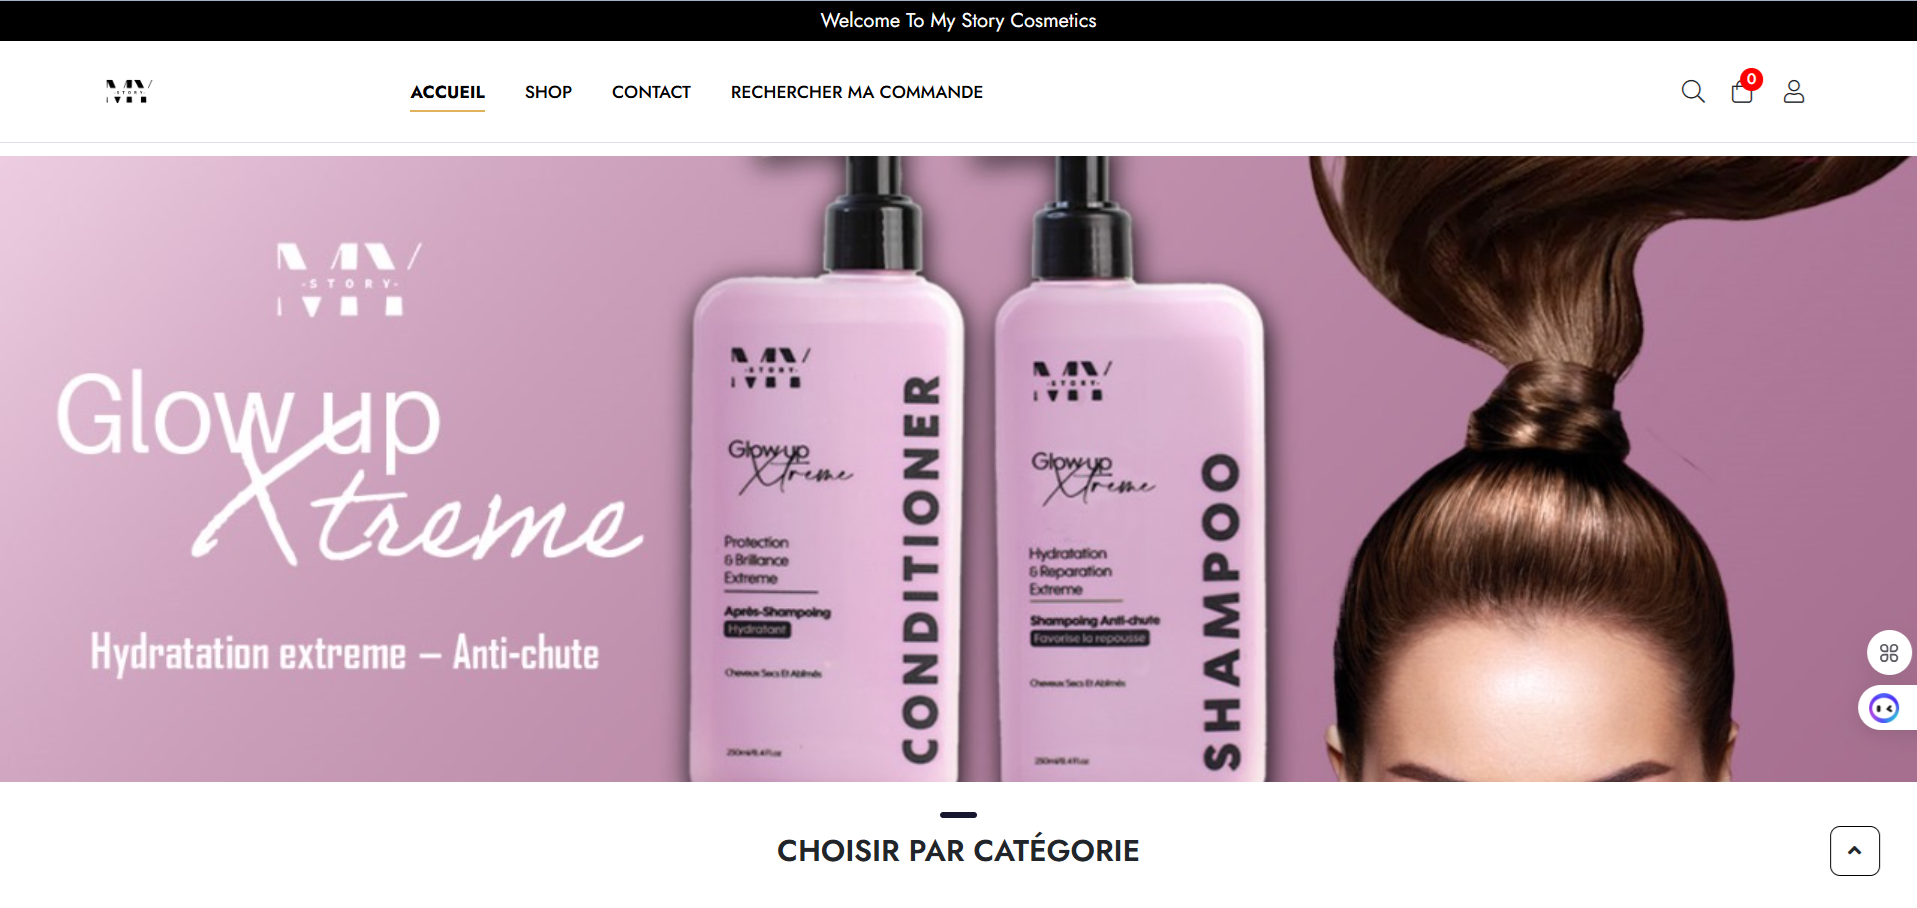
Task: Click the red cart count badge
Action: click(x=1751, y=79)
